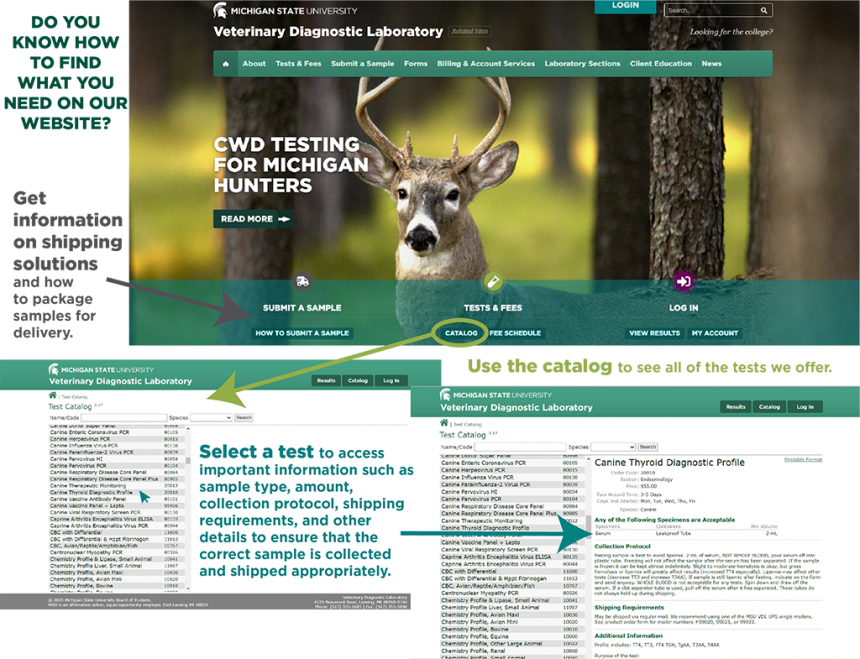Click Results button on the left catalog page
860x659 pixels.
coord(326,380)
